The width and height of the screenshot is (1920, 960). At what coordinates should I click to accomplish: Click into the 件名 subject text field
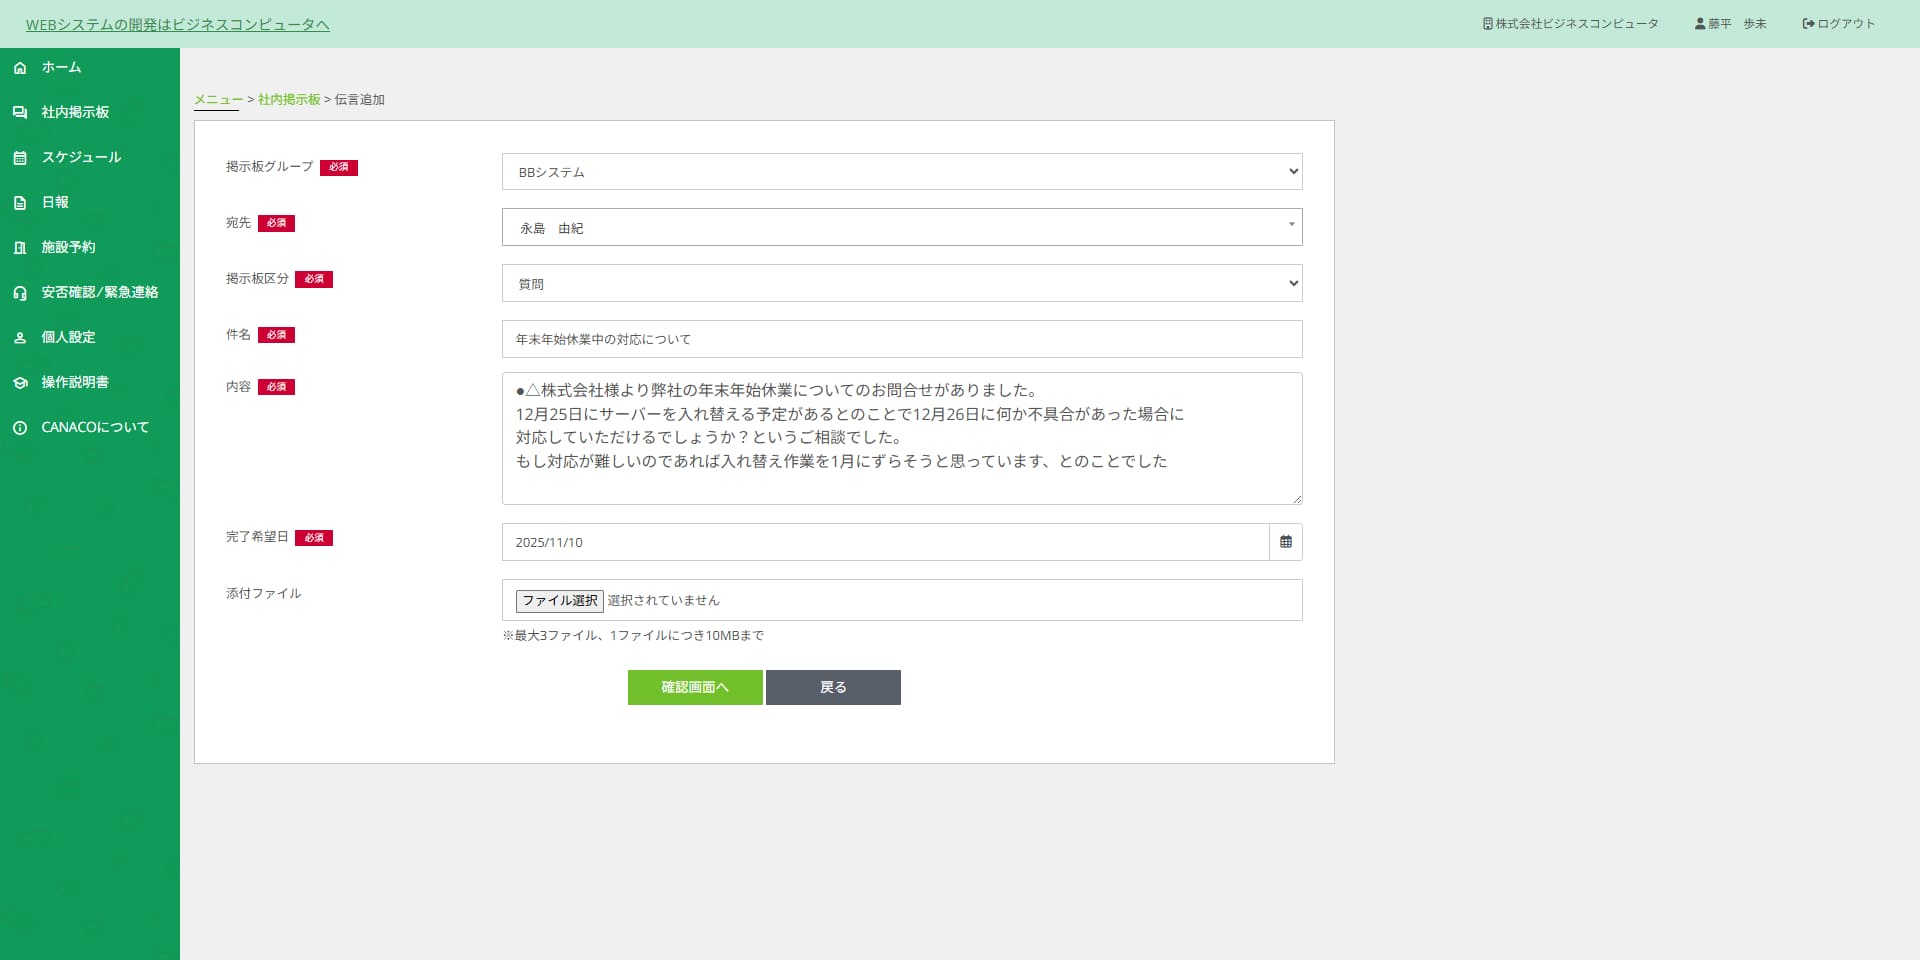point(901,339)
